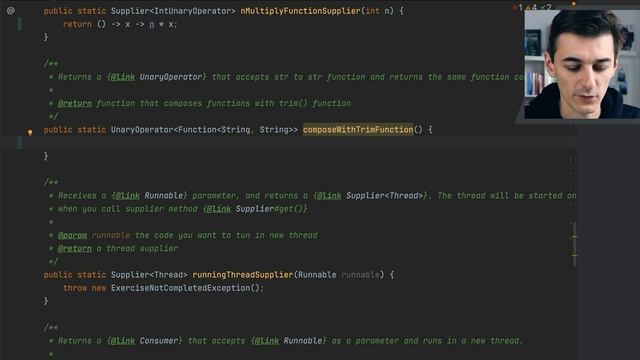Follow the @link UnaryOperator Javadoc reference
The width and height of the screenshot is (640, 360).
point(157,77)
